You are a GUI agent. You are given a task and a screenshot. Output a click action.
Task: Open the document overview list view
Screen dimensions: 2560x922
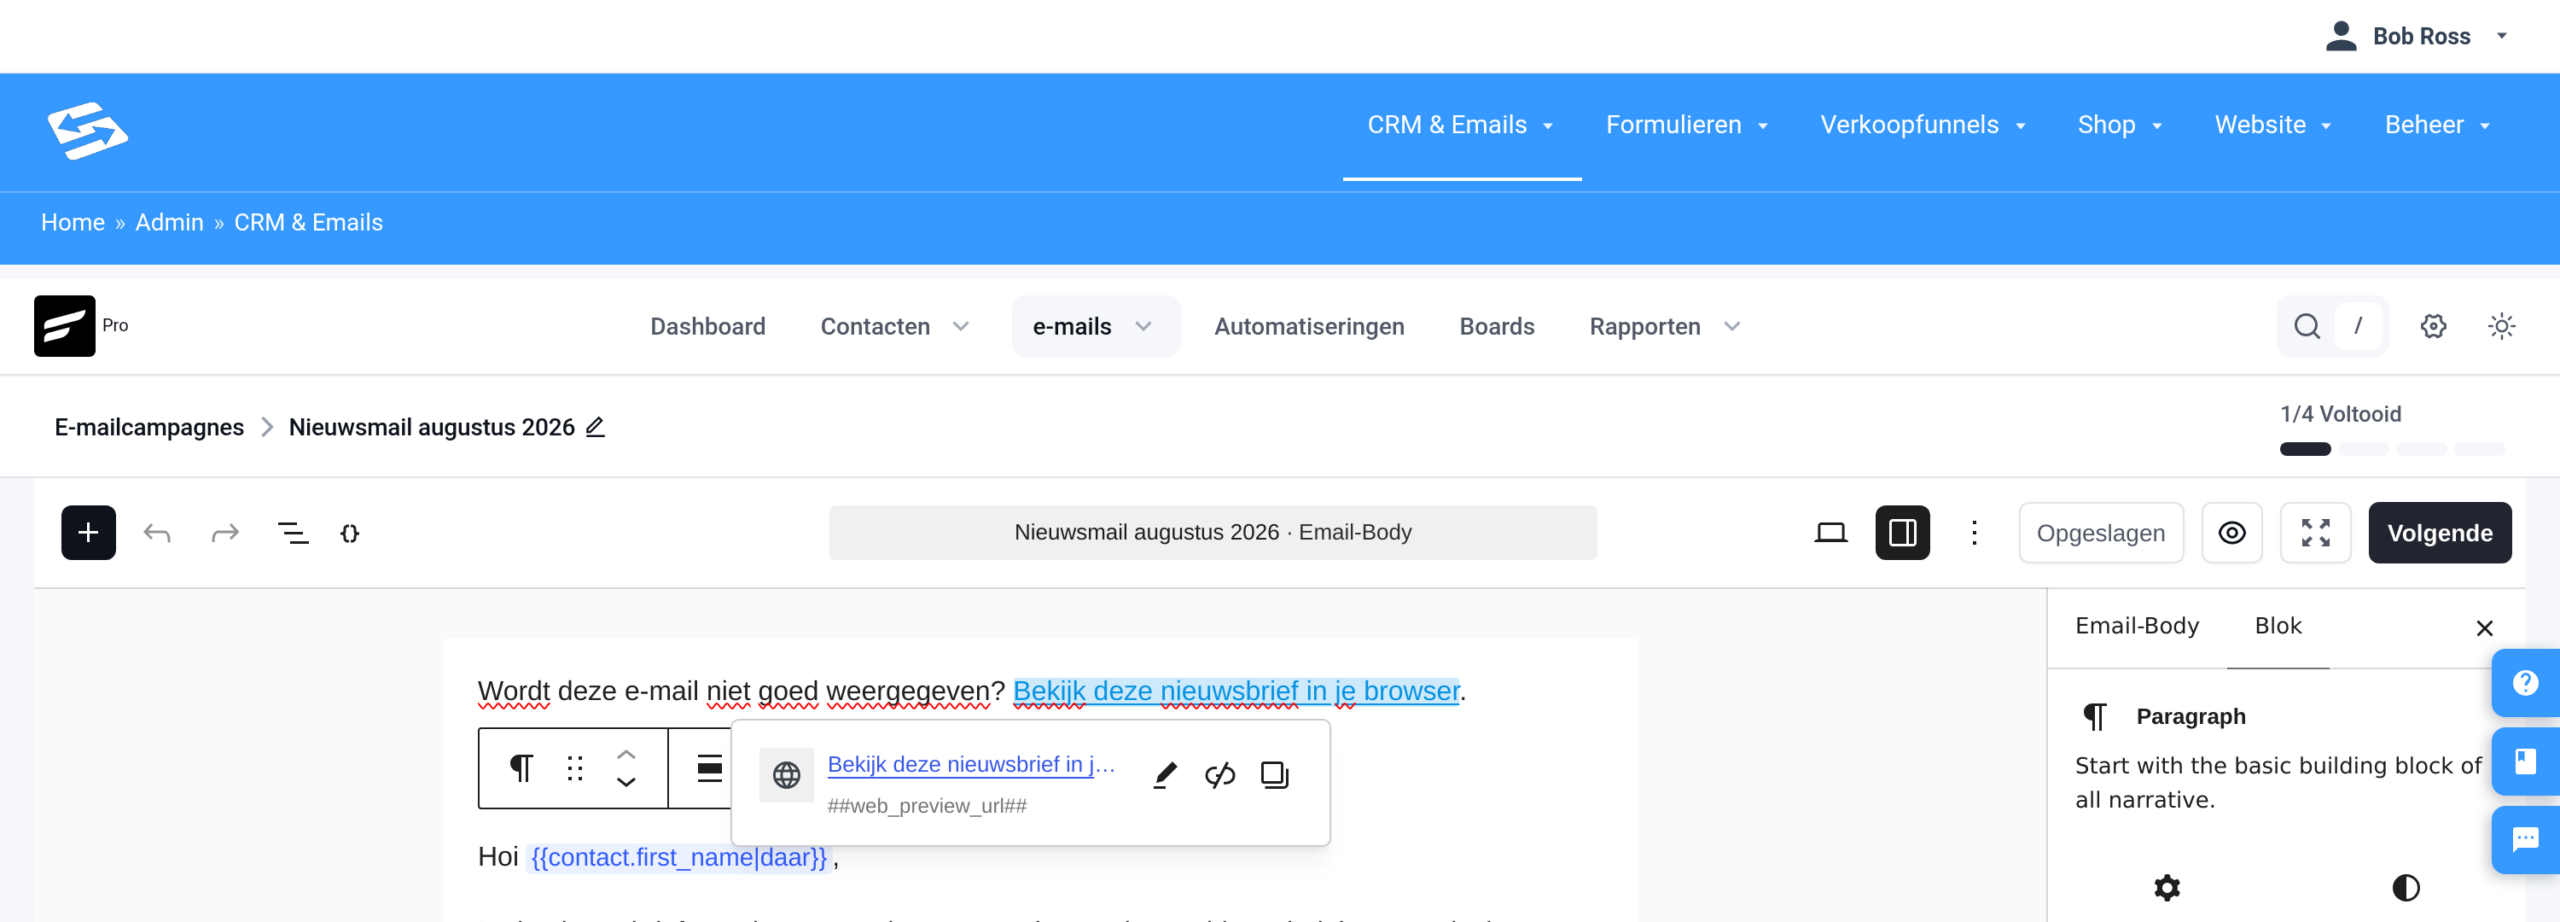293,533
